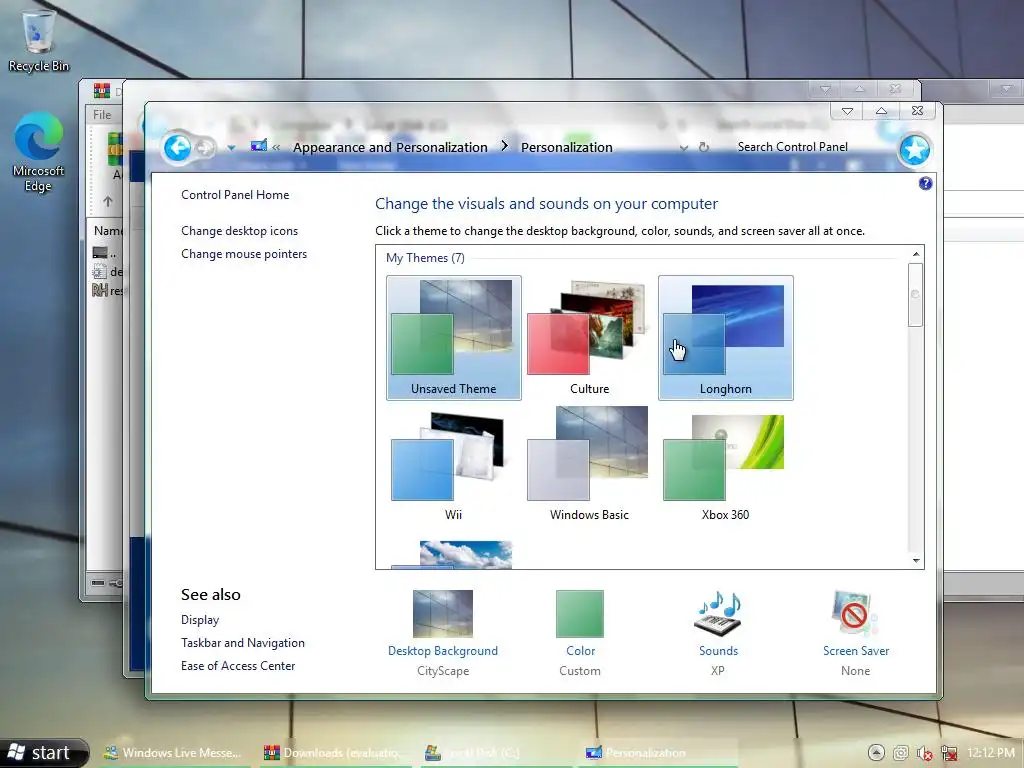This screenshot has height=768, width=1024.
Task: Open the File menu in WinRAR window
Action: point(102,115)
